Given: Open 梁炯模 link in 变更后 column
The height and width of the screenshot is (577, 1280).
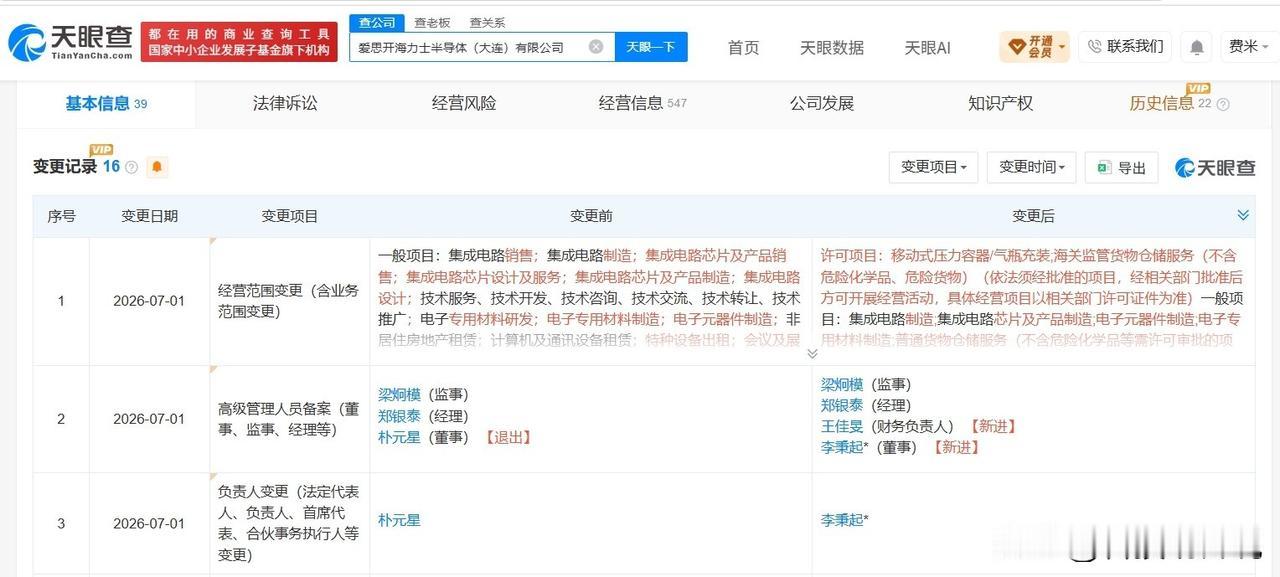Looking at the screenshot, I should tap(843, 384).
